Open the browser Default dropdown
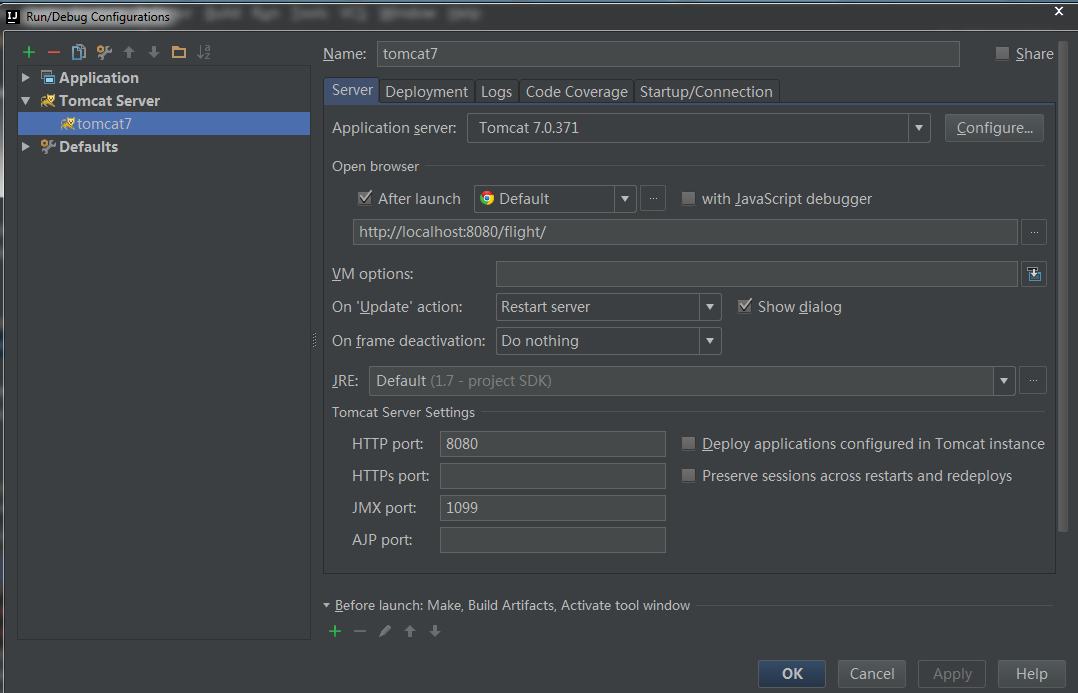The height and width of the screenshot is (693, 1078). (x=624, y=199)
